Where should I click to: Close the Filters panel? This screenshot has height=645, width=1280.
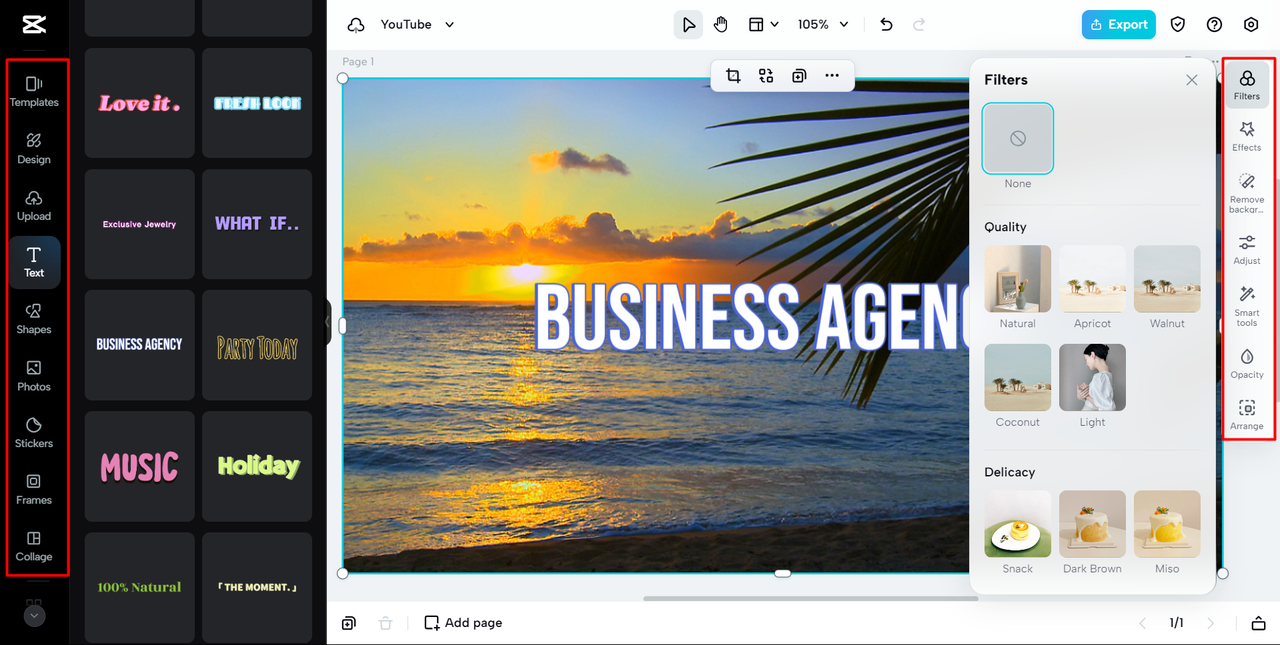click(x=1192, y=80)
